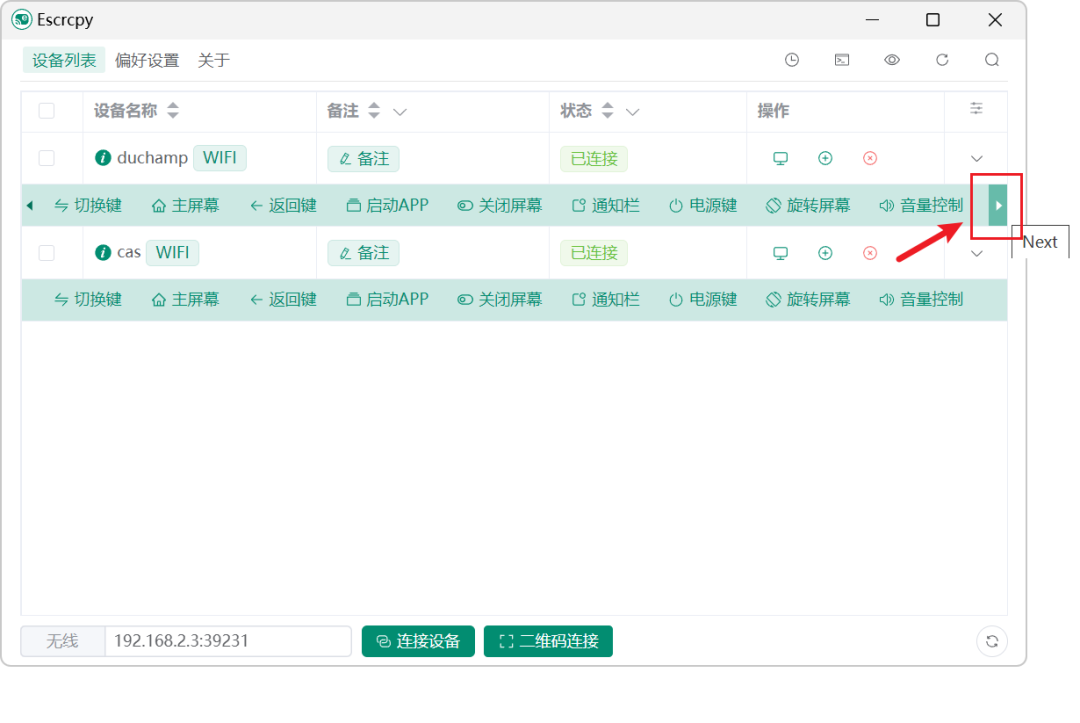Click the info icon beside duchamp
This screenshot has width=1080, height=723.
pyautogui.click(x=103, y=158)
